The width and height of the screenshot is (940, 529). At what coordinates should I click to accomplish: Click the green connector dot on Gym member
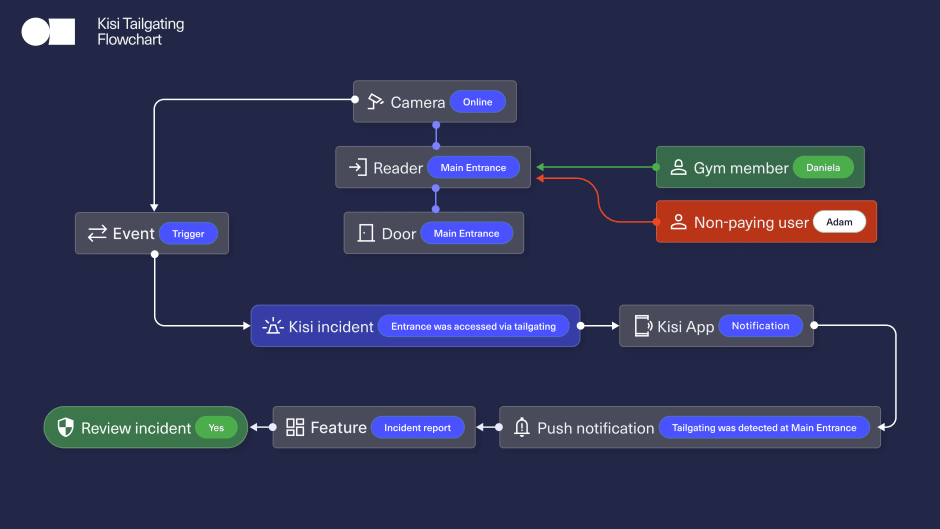click(x=656, y=167)
